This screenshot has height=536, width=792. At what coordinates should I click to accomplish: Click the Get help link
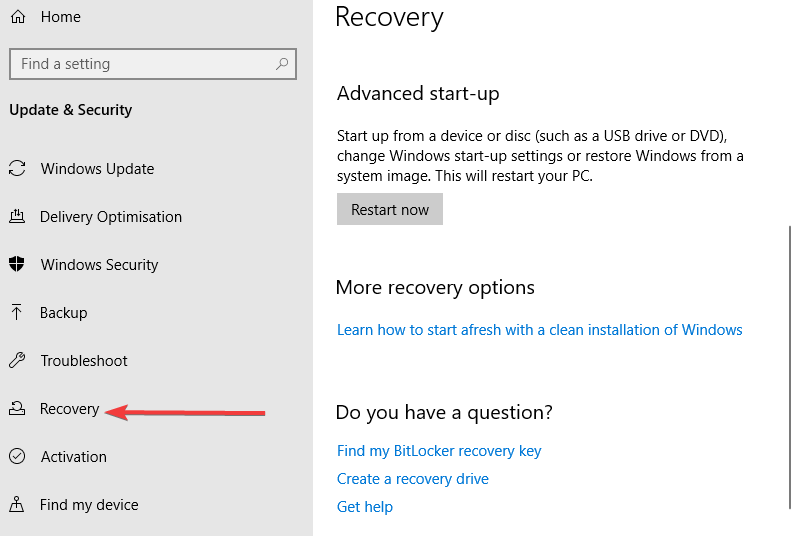[365, 507]
